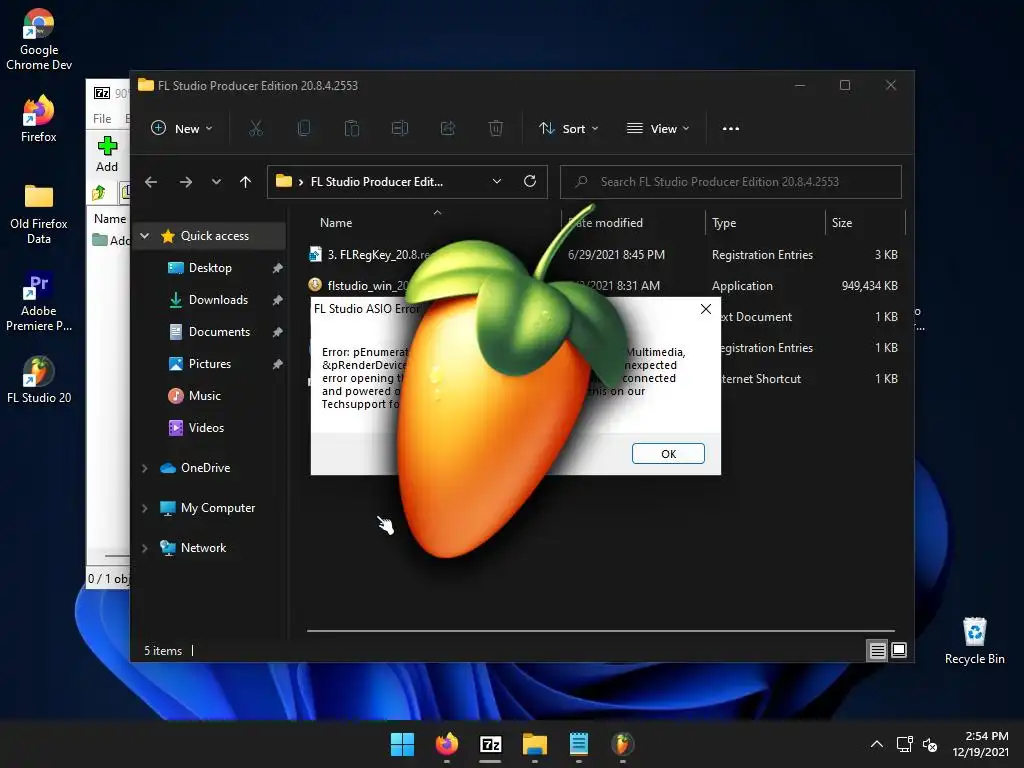Select Videos in navigation pane

pos(206,428)
